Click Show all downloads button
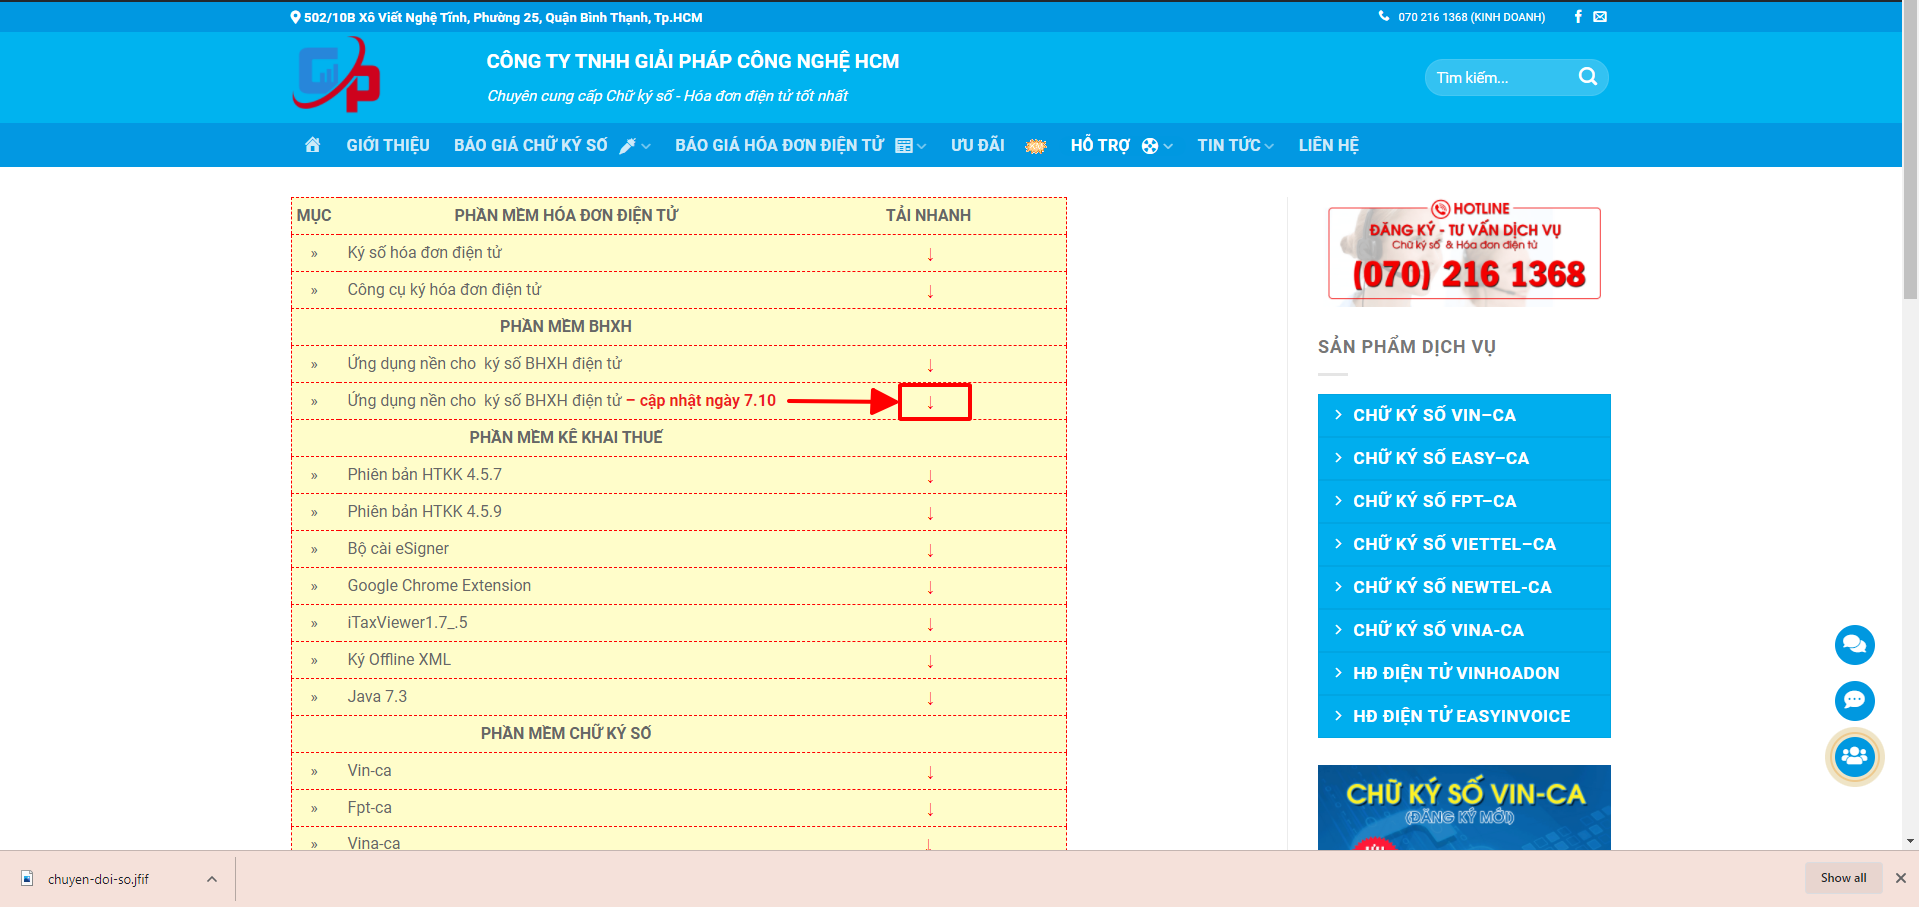Screen dimensions: 1919x907 point(1842,878)
